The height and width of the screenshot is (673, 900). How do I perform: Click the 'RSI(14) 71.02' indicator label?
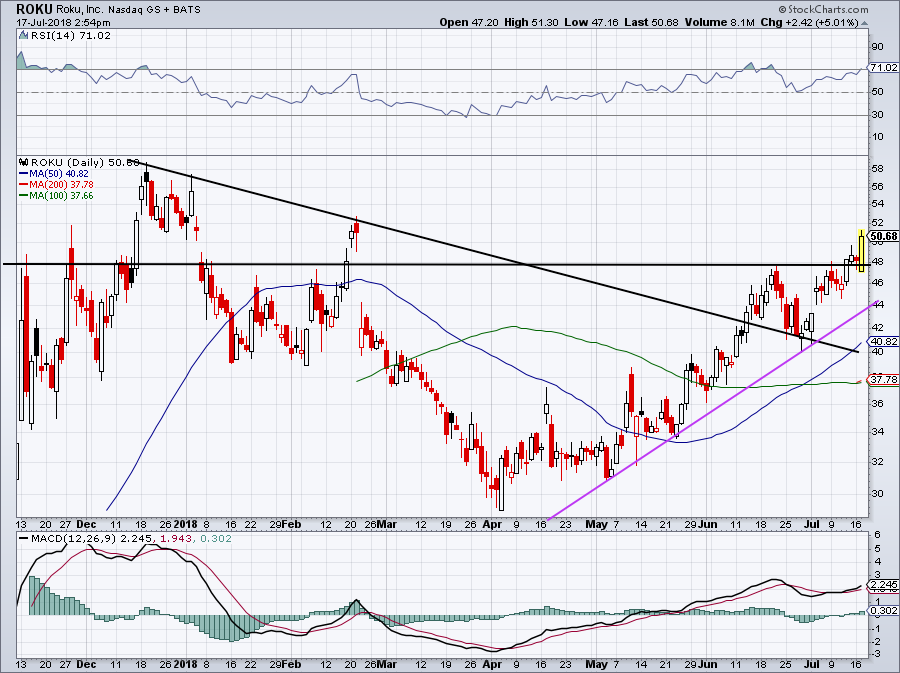pos(71,36)
